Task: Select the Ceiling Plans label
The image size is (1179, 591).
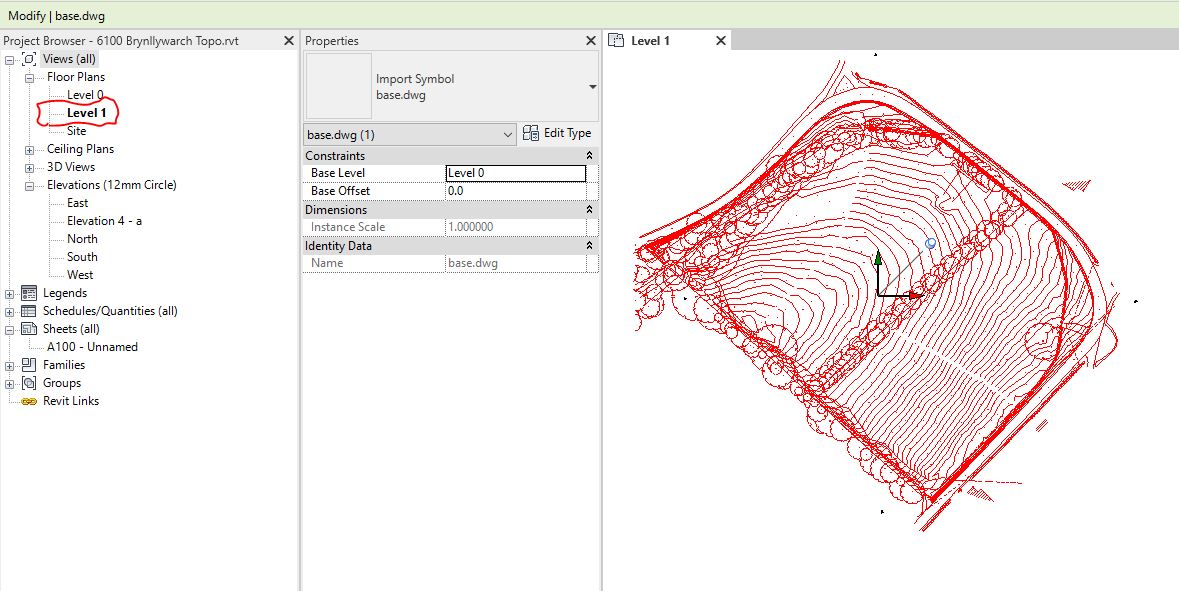Action: pyautogui.click(x=80, y=149)
